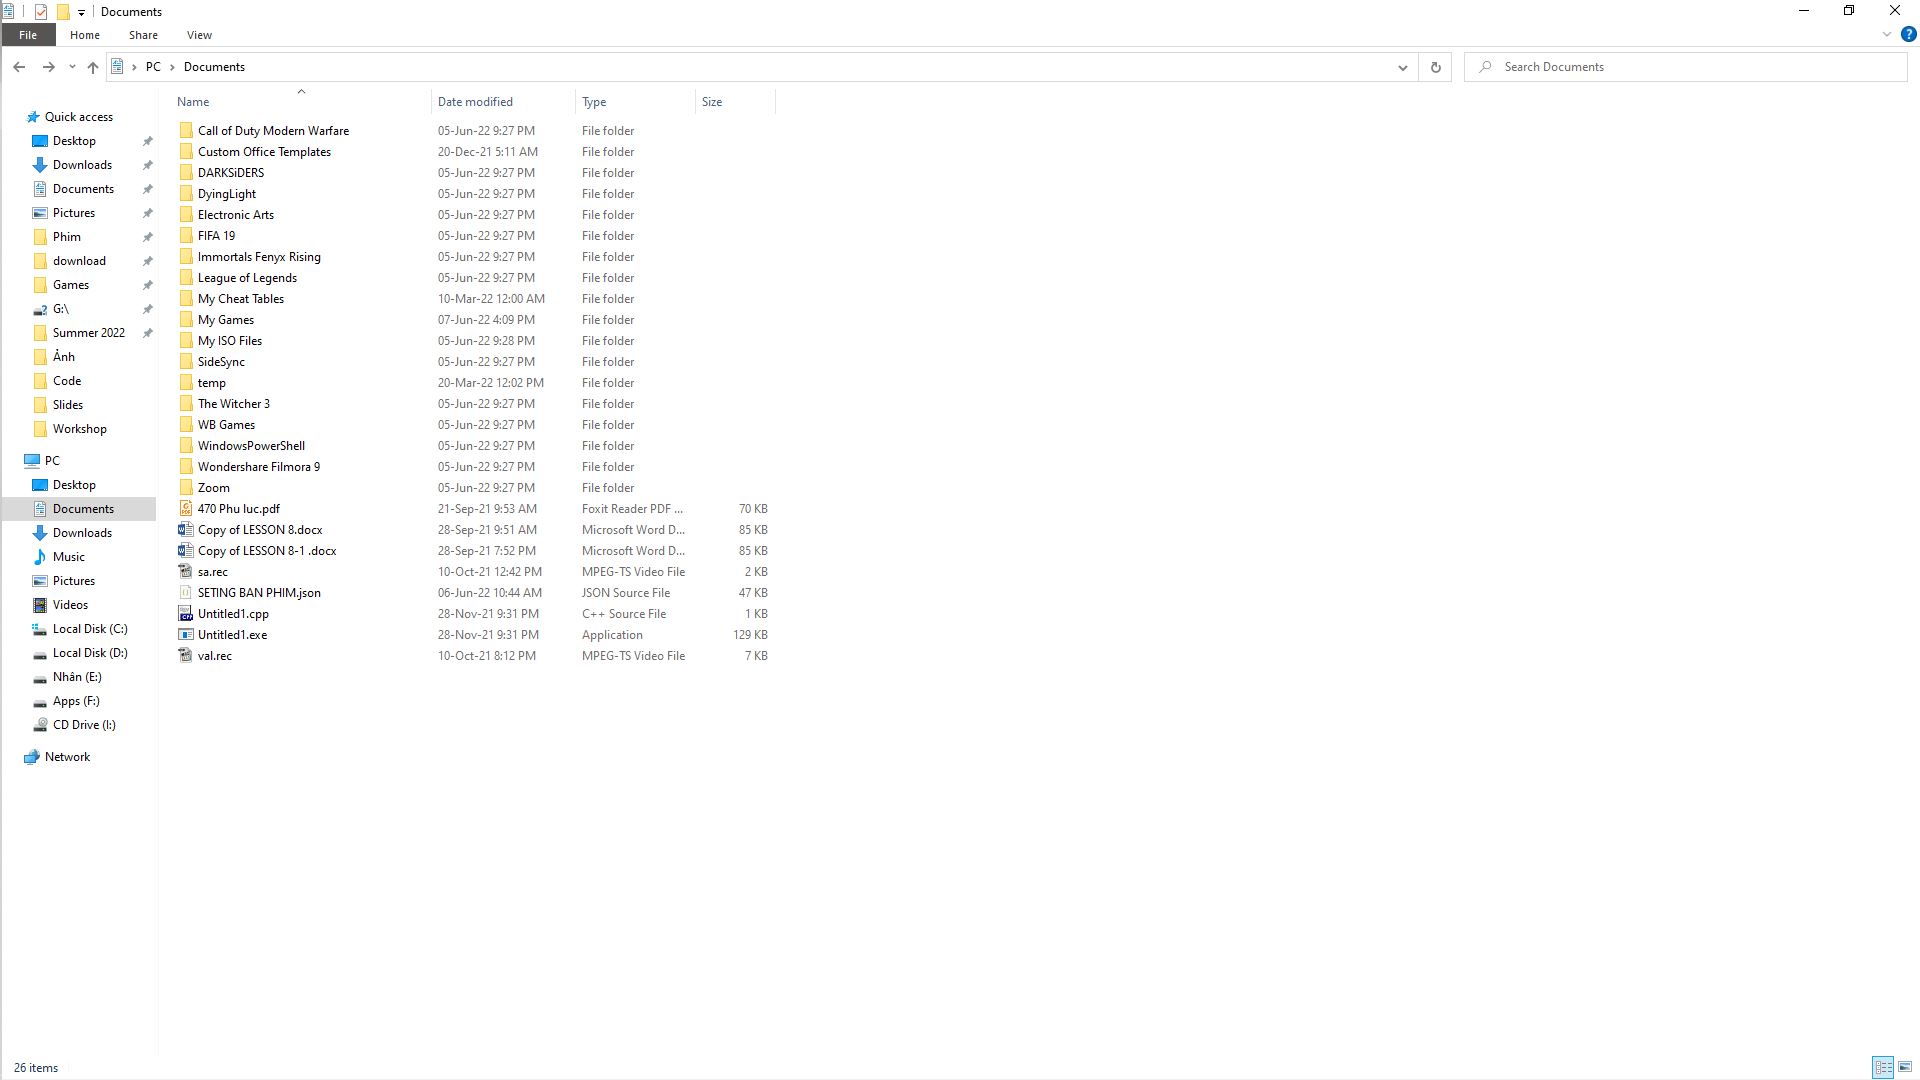Click the View menu tab

[199, 36]
